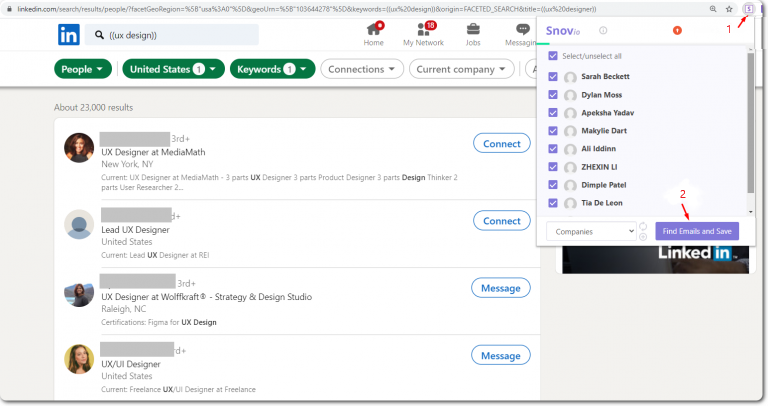Open the Connections filter dropdown
Viewport: 768px width, 406px height.
click(x=362, y=69)
